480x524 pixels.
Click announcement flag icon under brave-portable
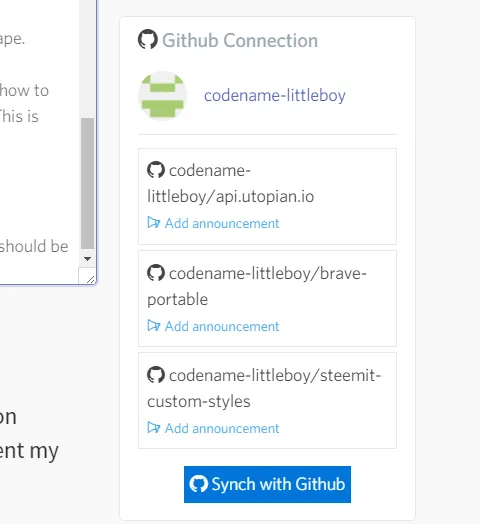pyautogui.click(x=154, y=325)
